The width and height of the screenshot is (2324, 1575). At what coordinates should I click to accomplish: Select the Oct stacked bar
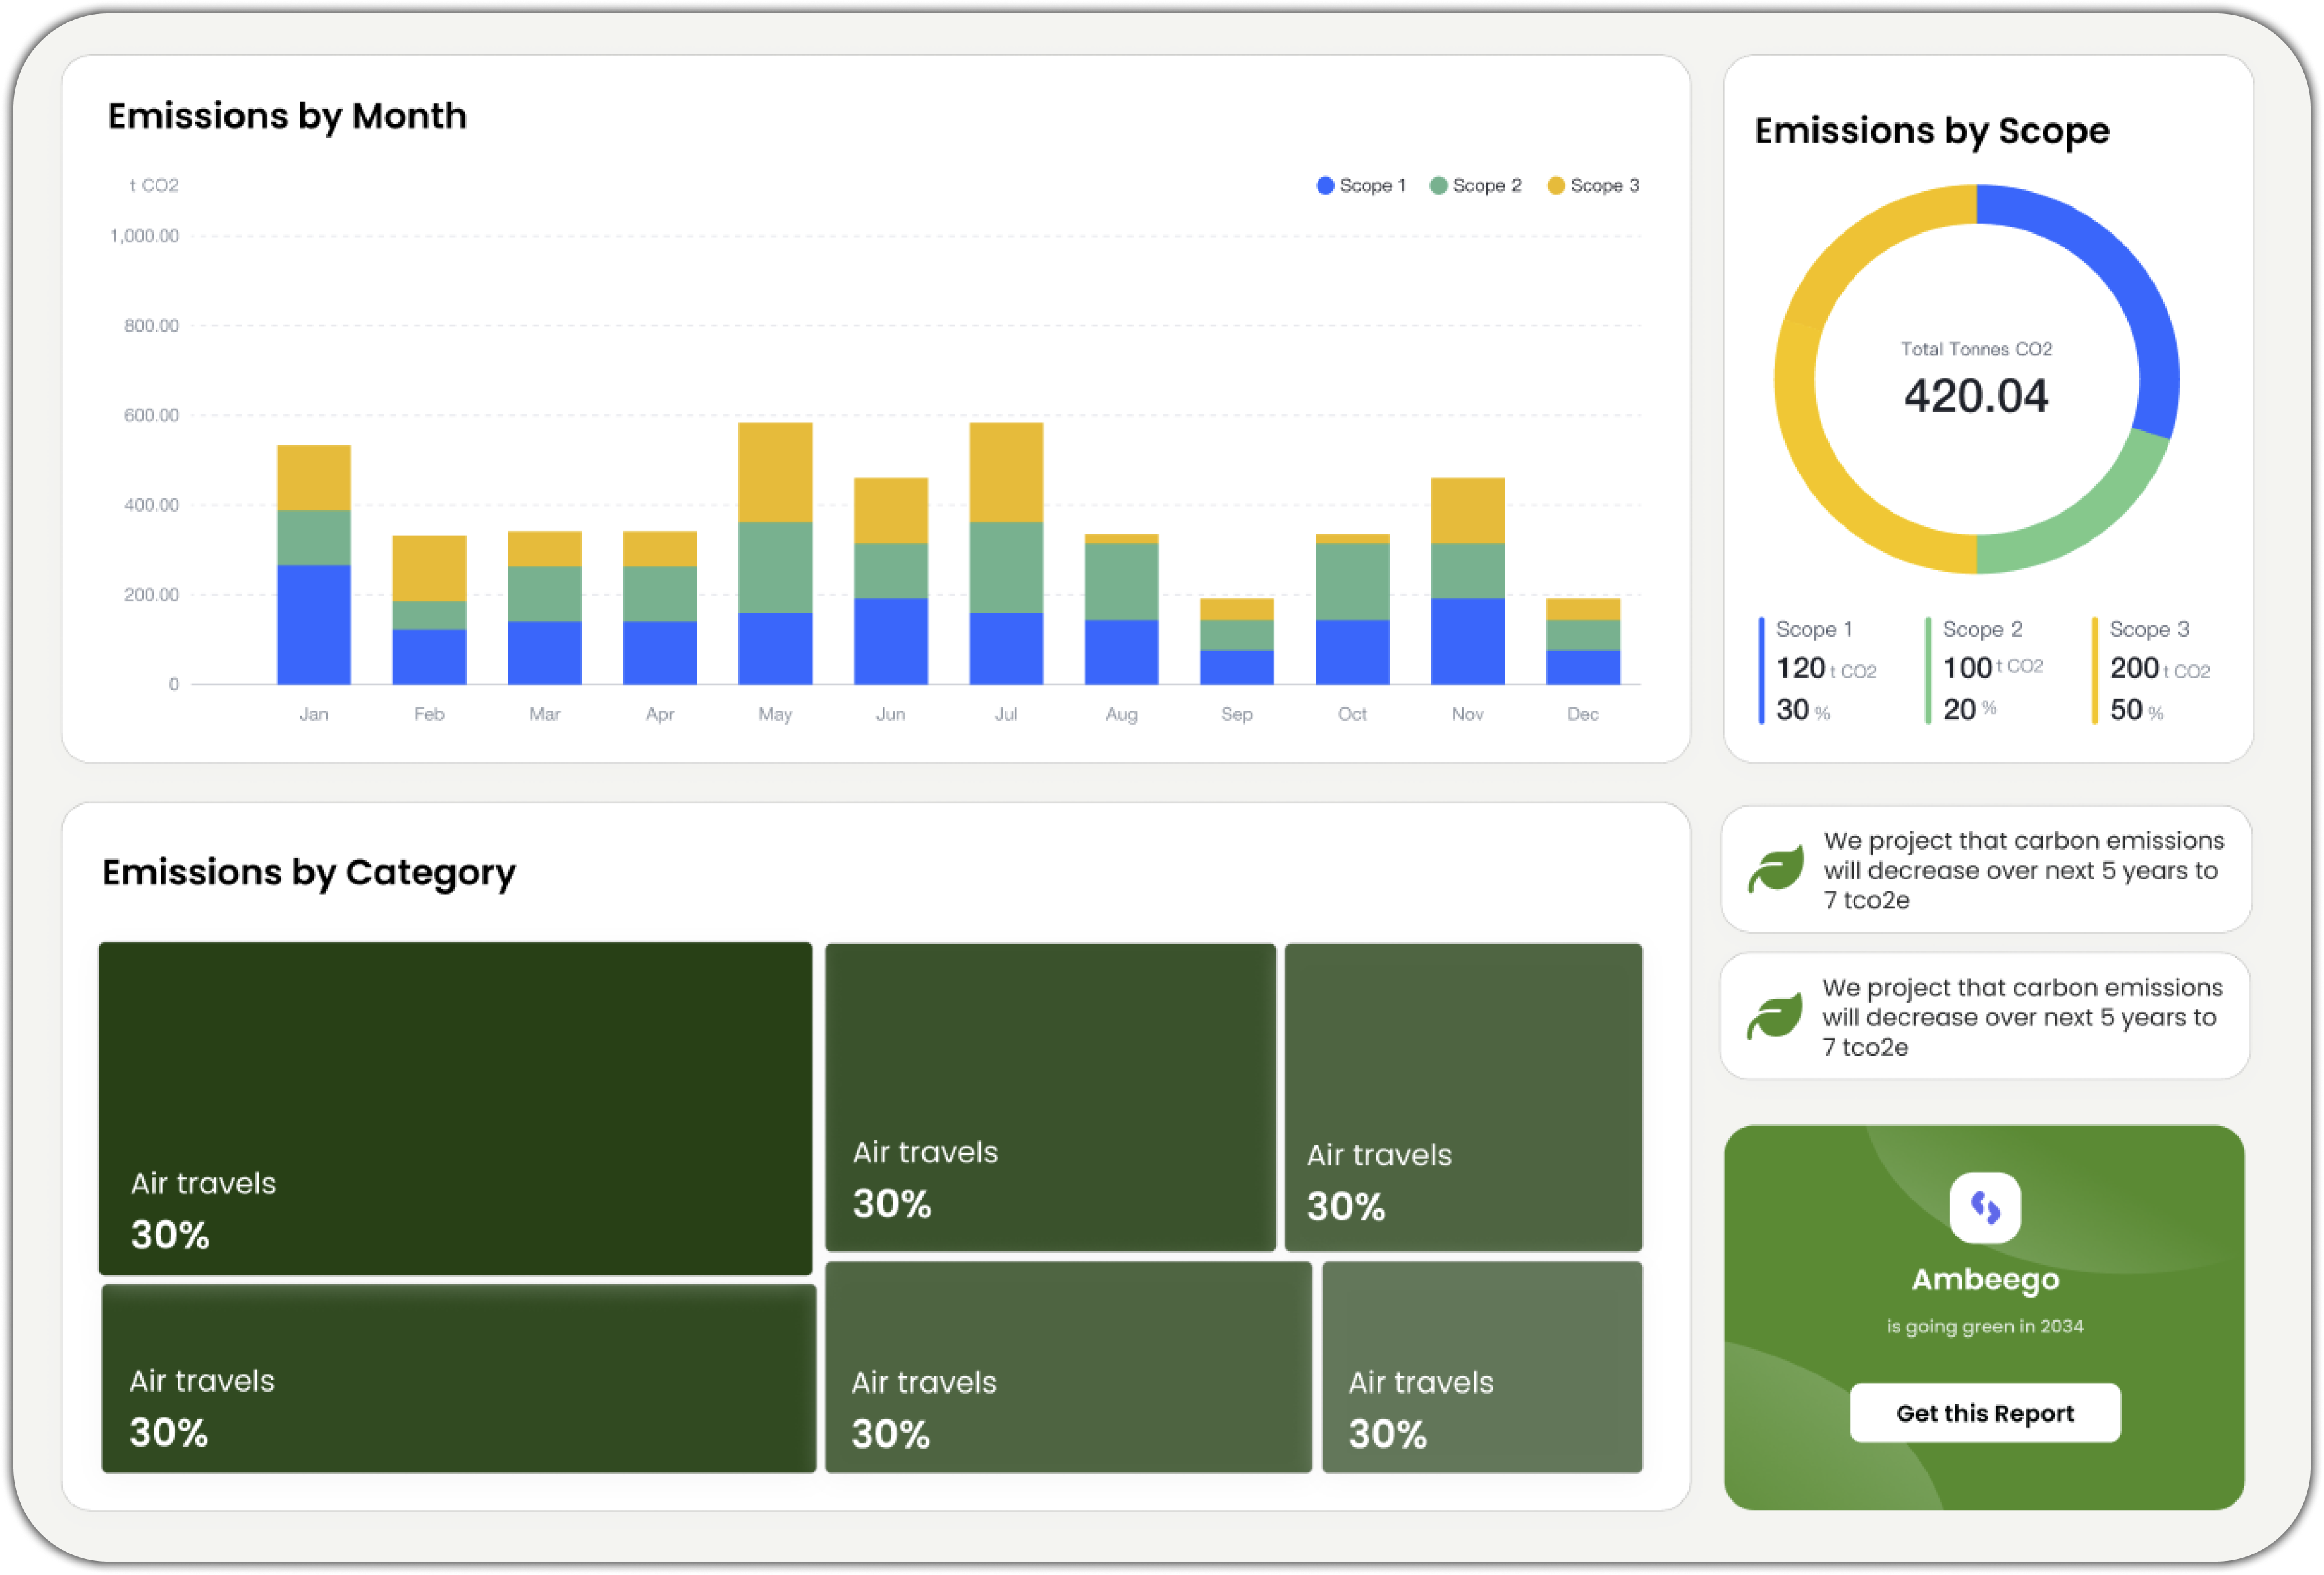1352,609
